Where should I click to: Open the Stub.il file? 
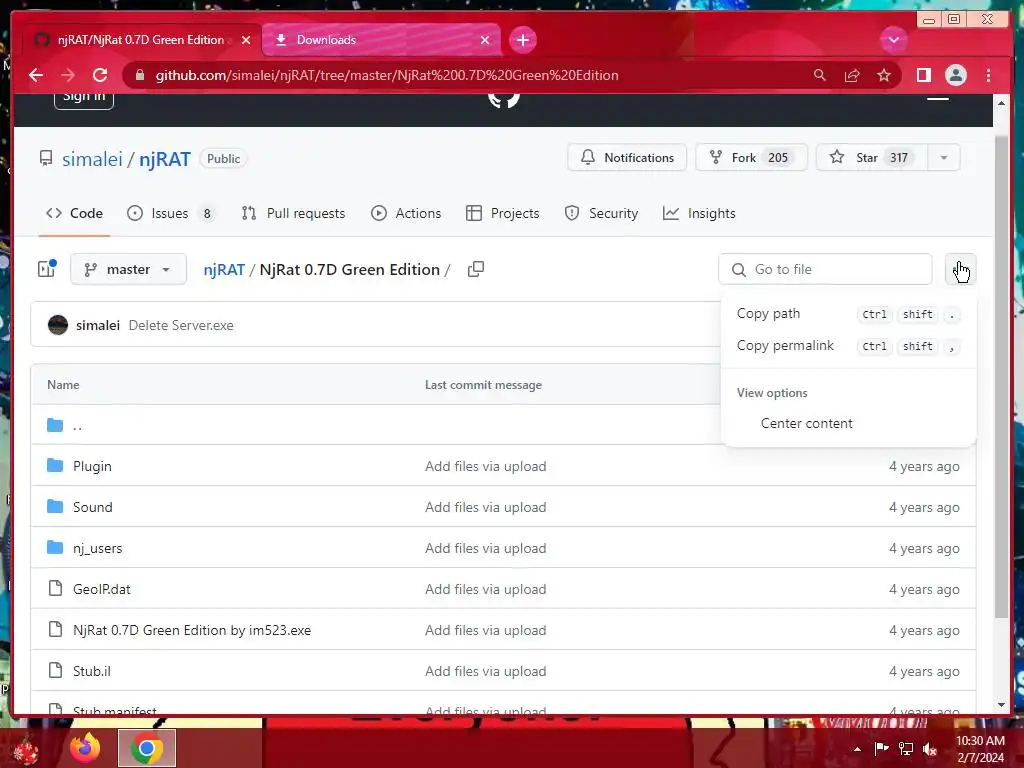pyautogui.click(x=91, y=671)
